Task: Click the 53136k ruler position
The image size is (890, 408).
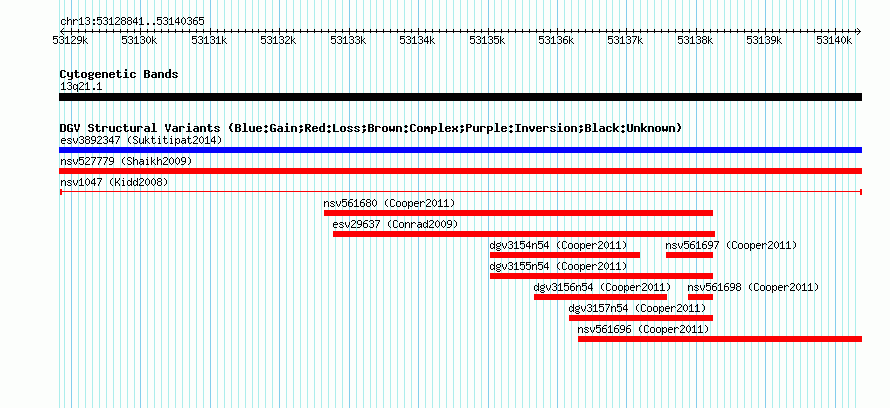Action: tap(557, 40)
